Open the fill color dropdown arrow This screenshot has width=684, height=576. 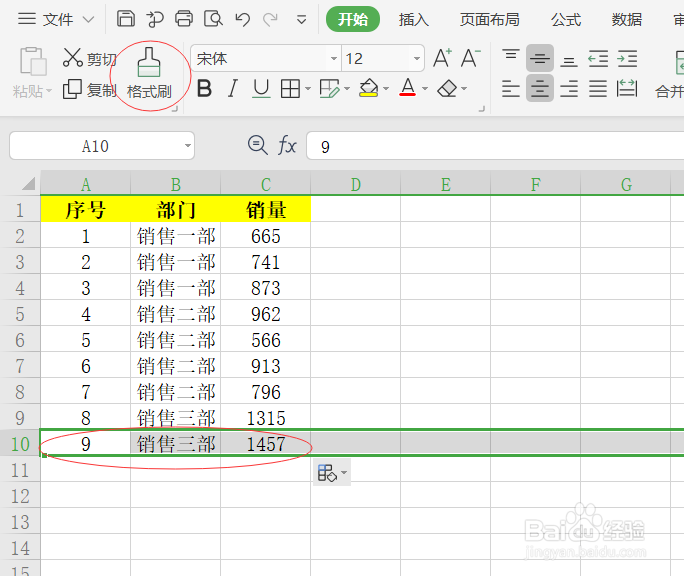[386, 89]
